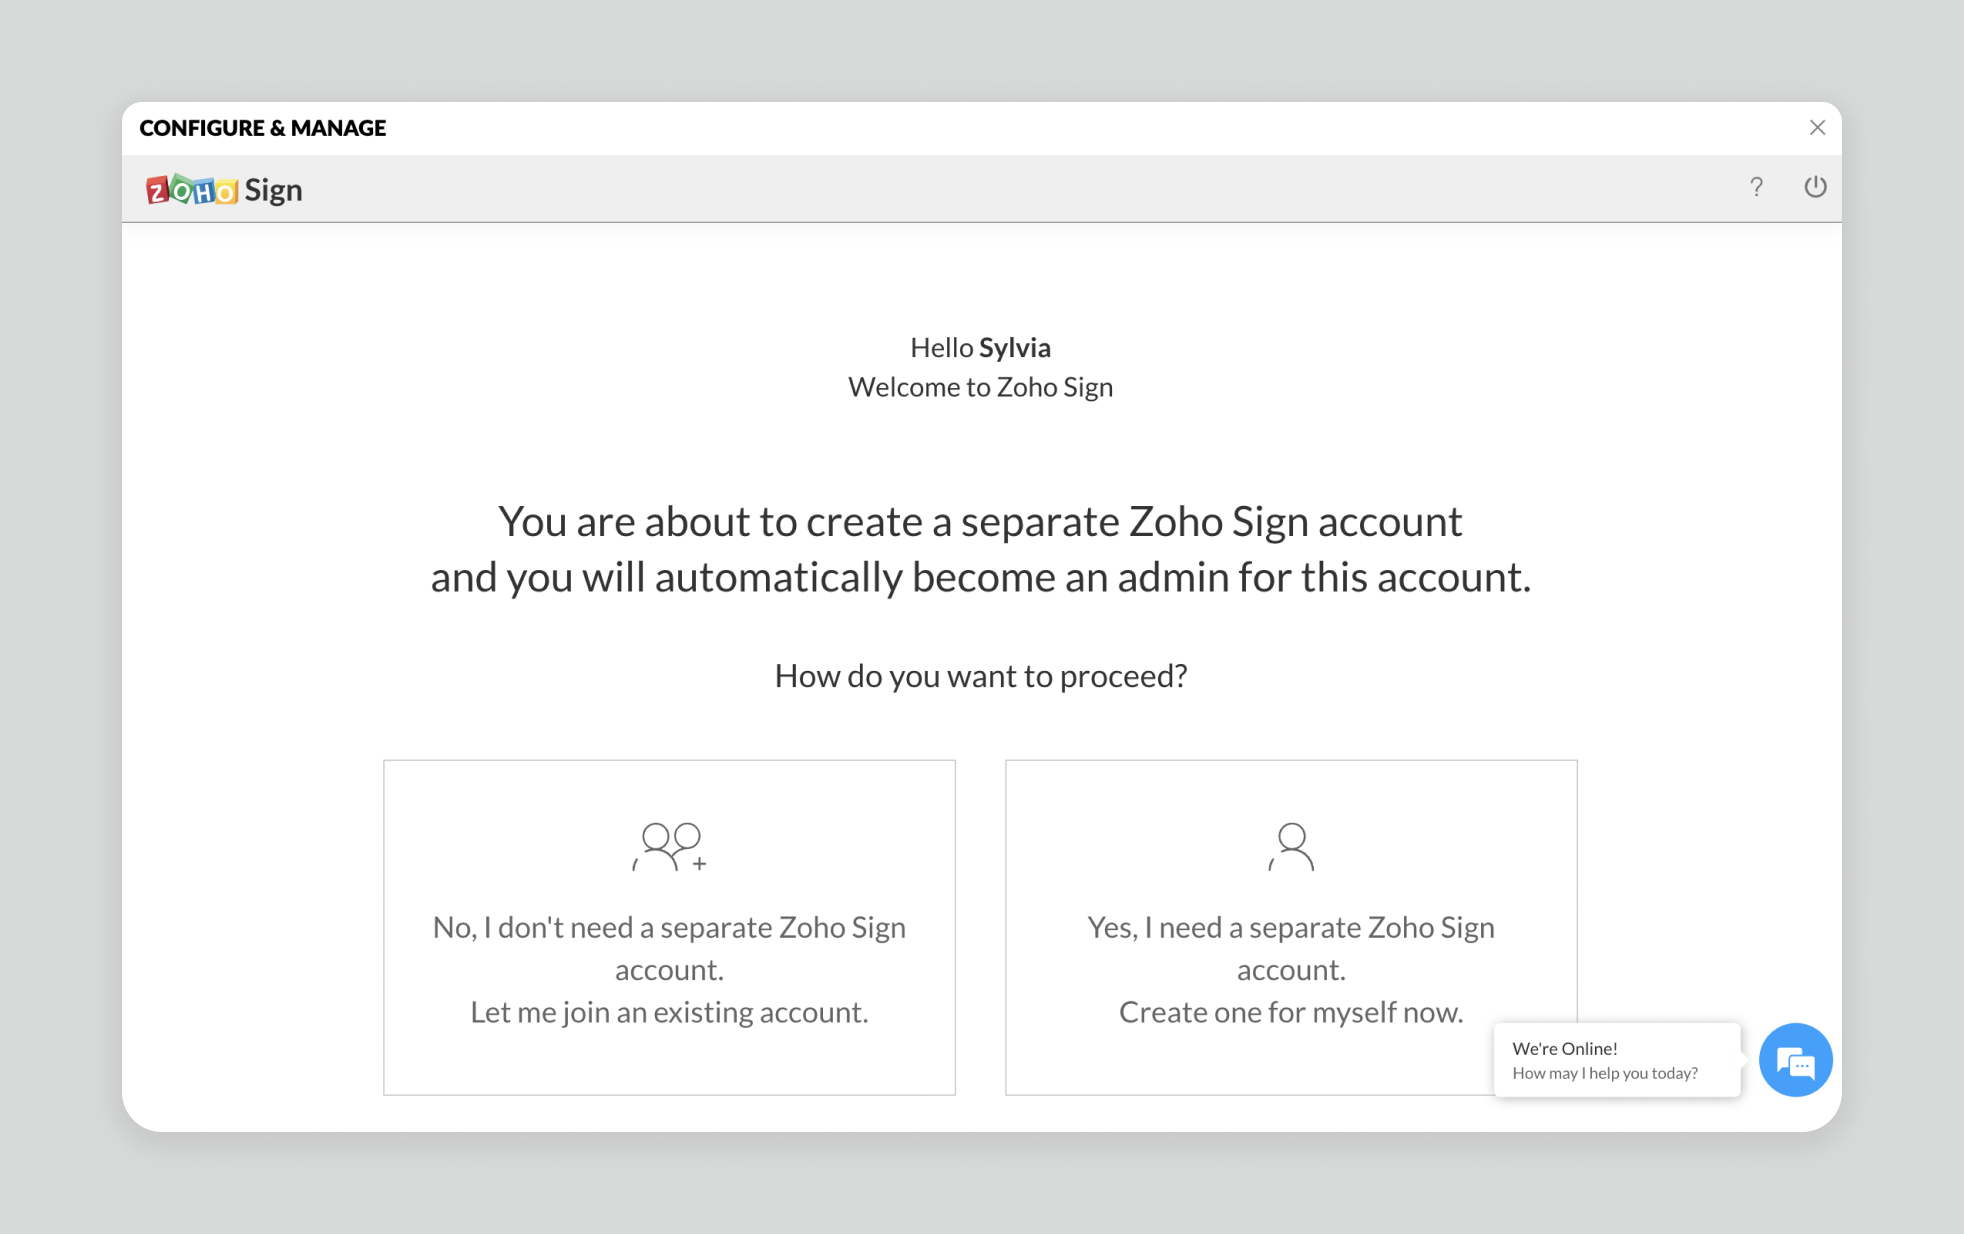Click the power sign-out icon

[1815, 187]
